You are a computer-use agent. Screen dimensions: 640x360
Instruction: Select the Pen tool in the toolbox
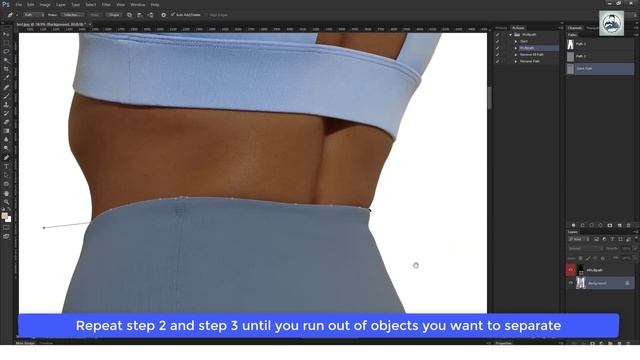coord(6,158)
